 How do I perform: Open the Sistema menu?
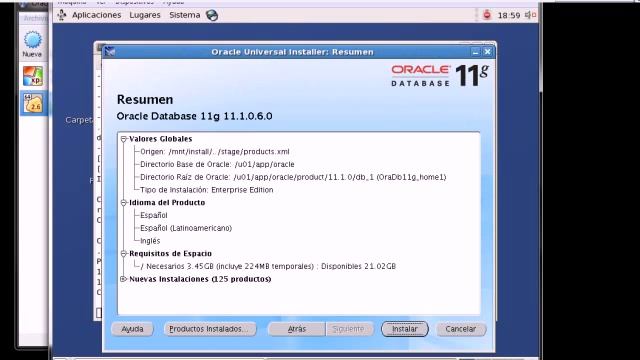(x=184, y=15)
